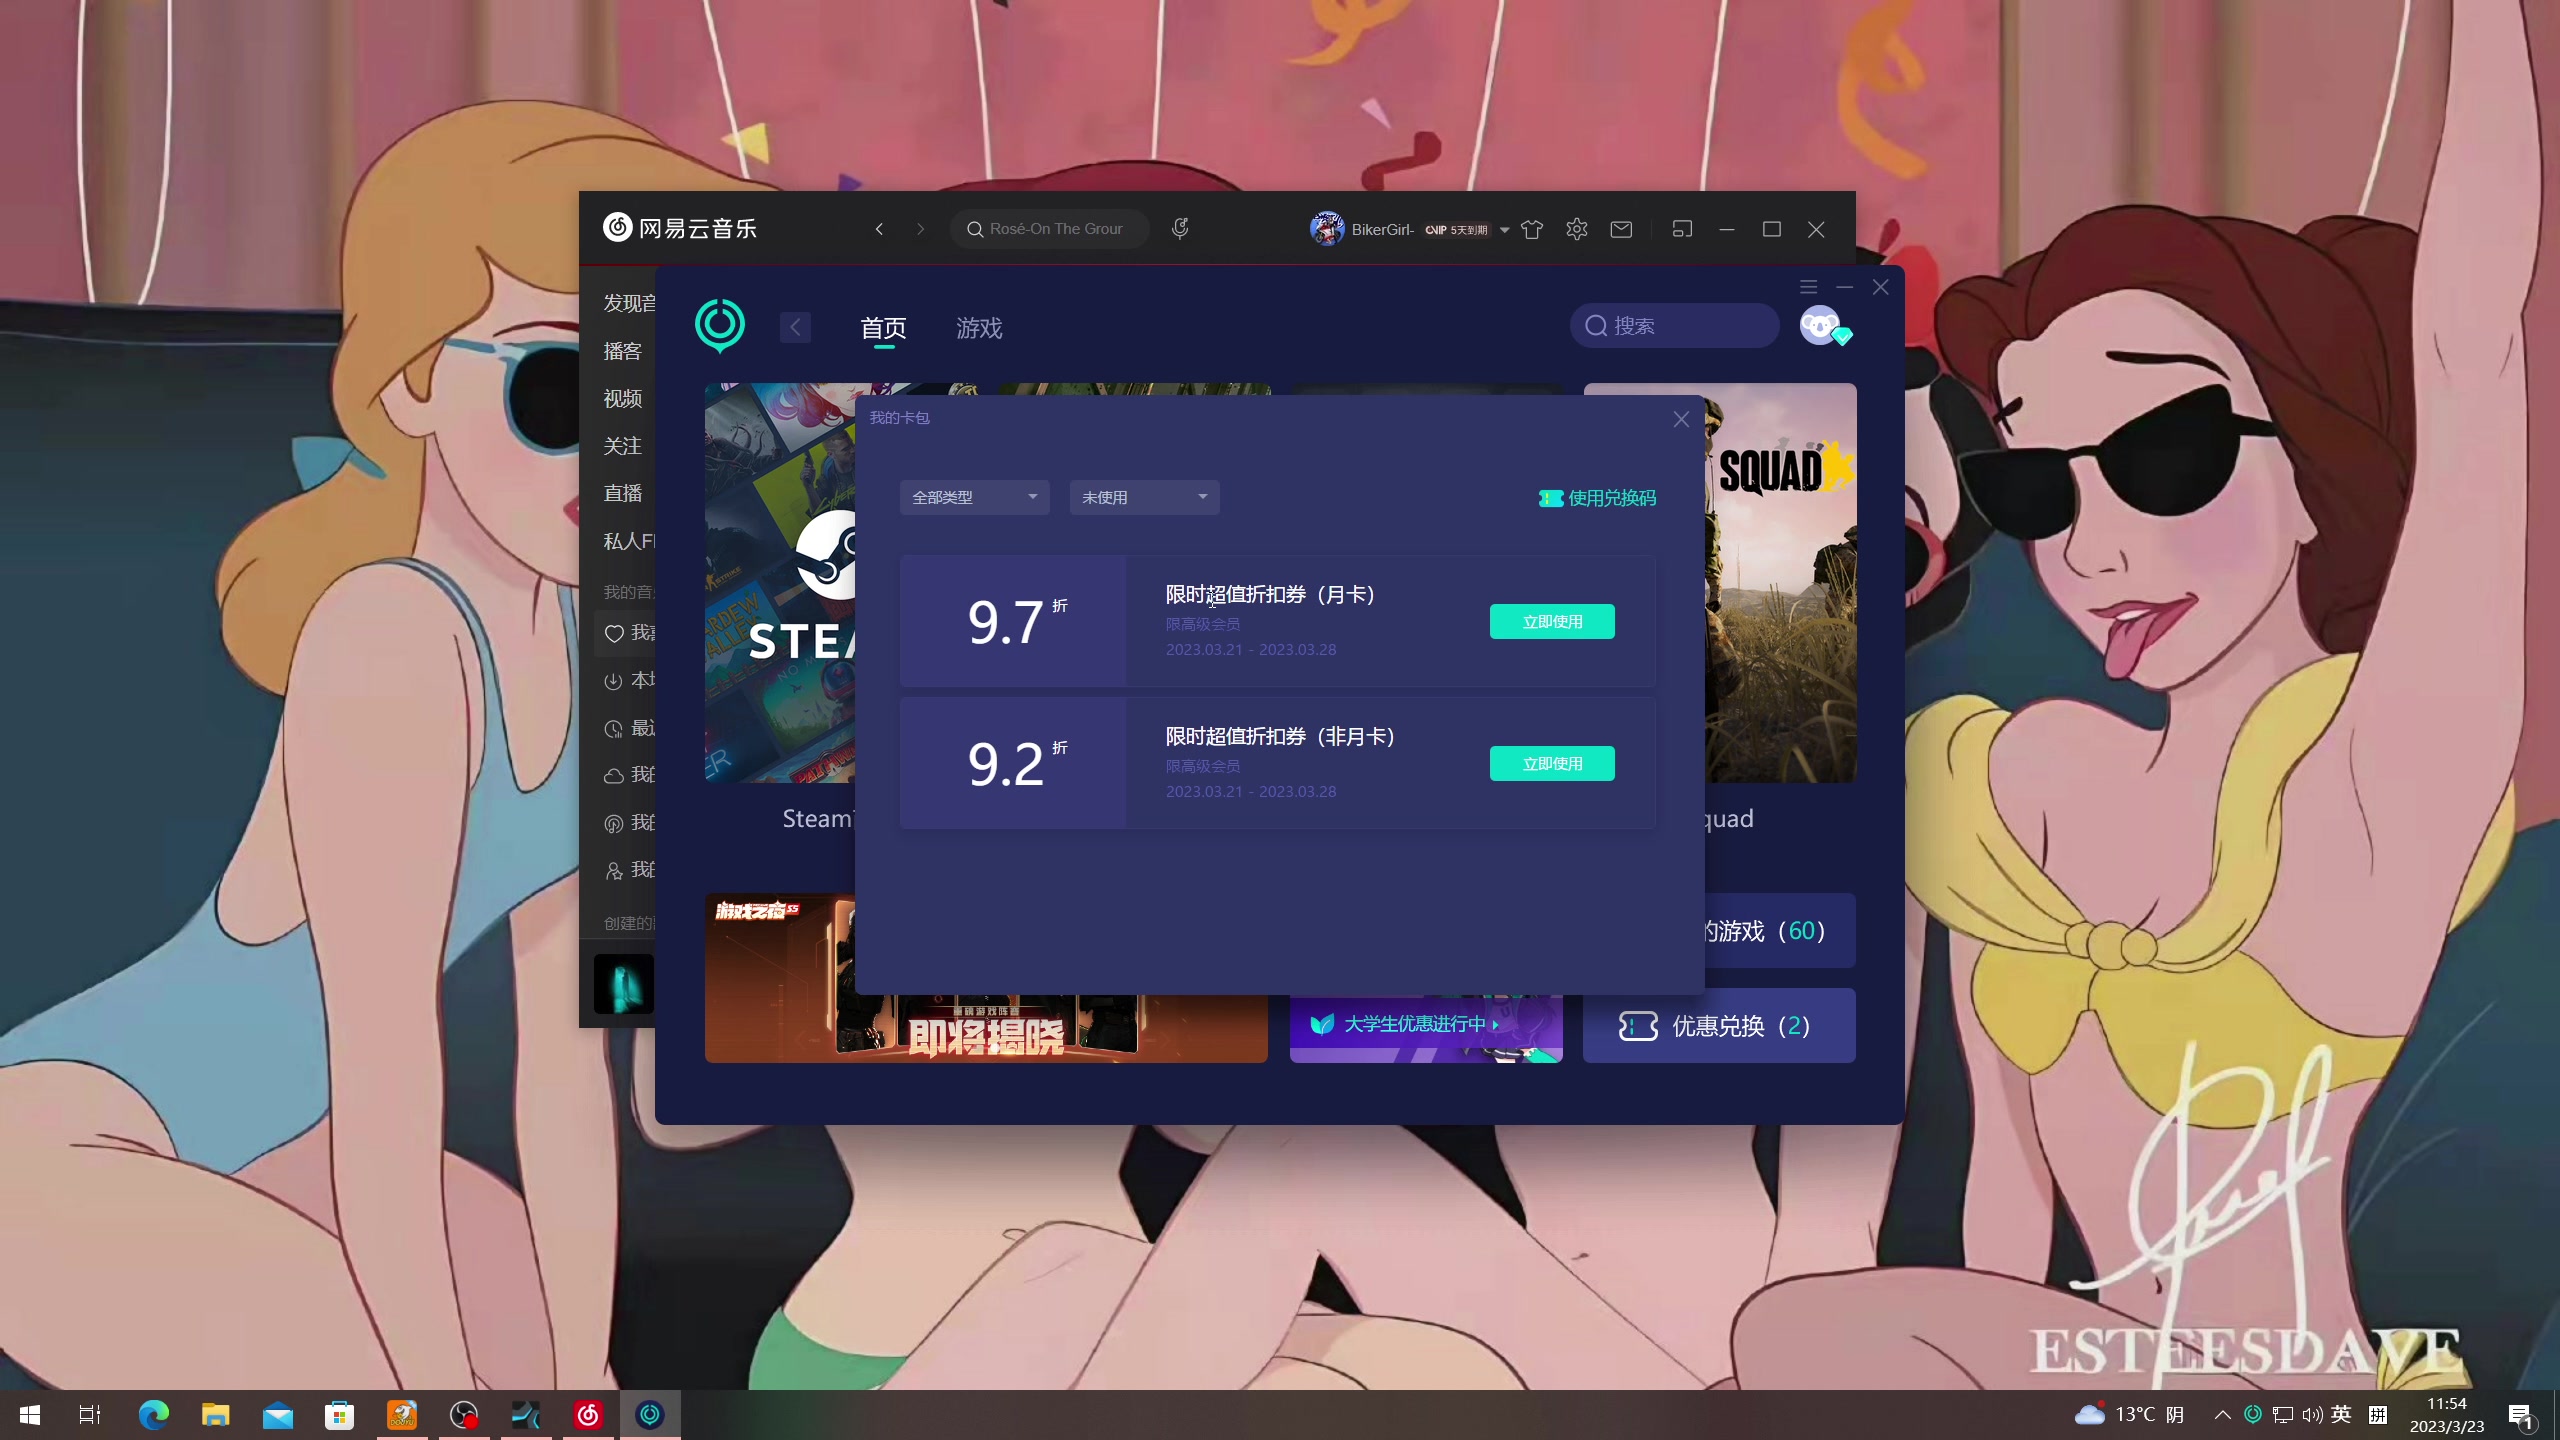Open the skin theme shirt icon
Image resolution: width=2560 pixels, height=1440 pixels.
[x=1532, y=229]
